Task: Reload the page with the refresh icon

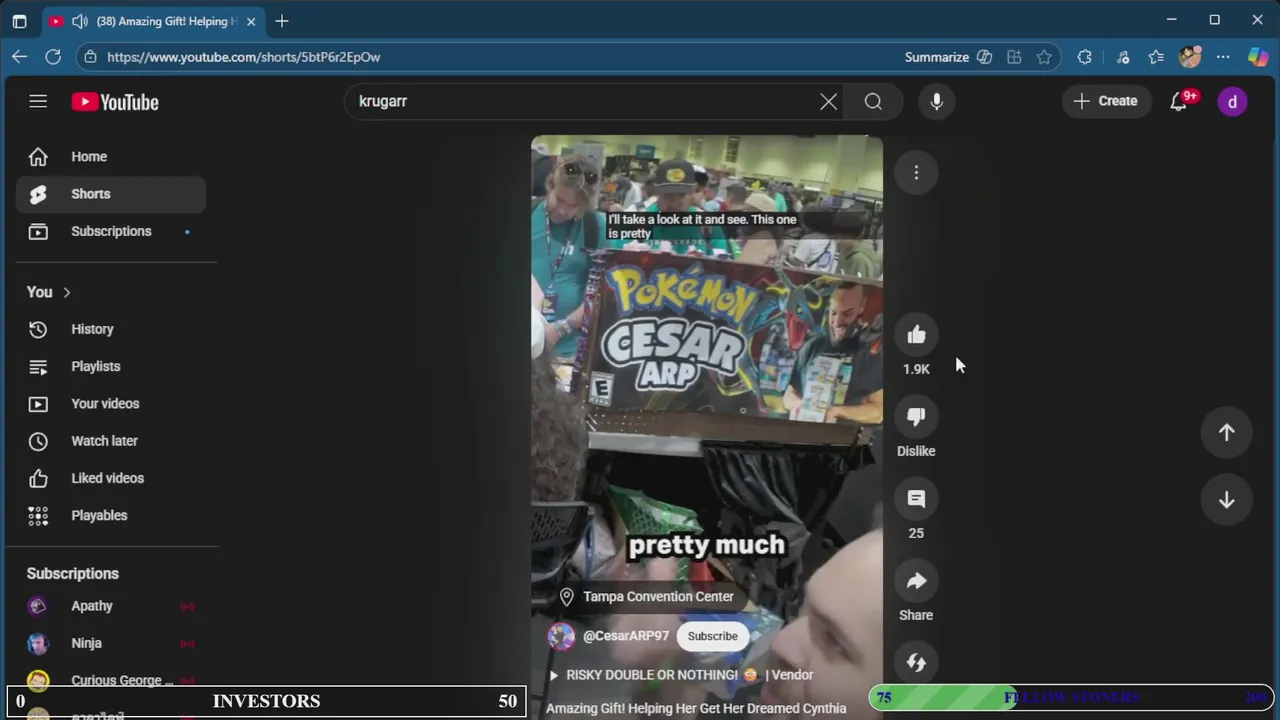Action: tap(53, 57)
